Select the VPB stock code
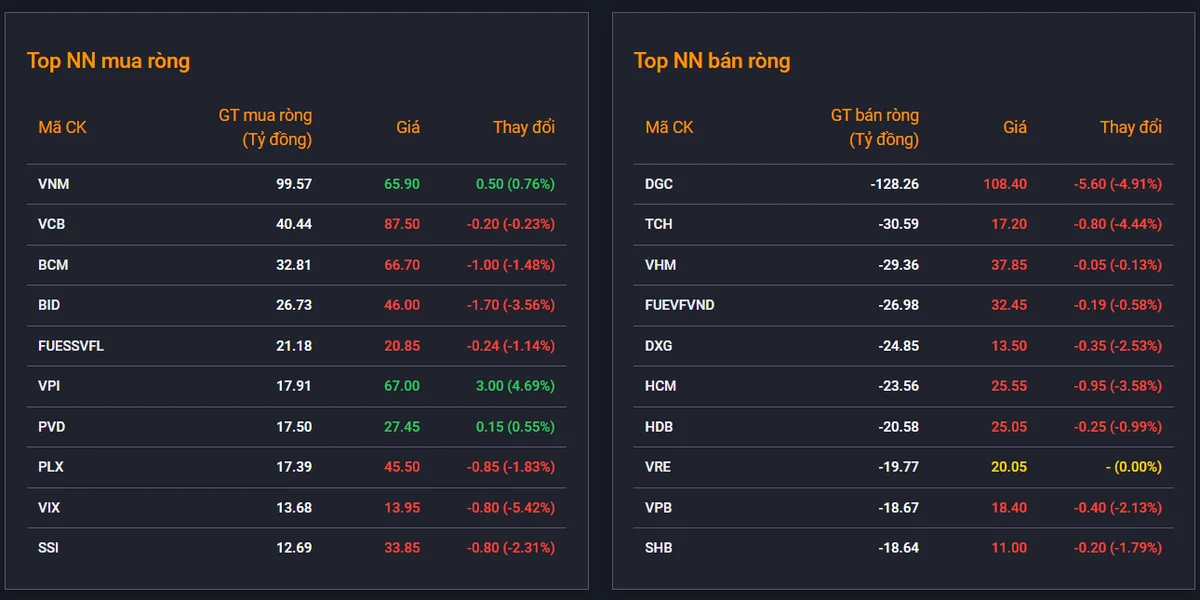The image size is (1200, 600). coord(658,508)
